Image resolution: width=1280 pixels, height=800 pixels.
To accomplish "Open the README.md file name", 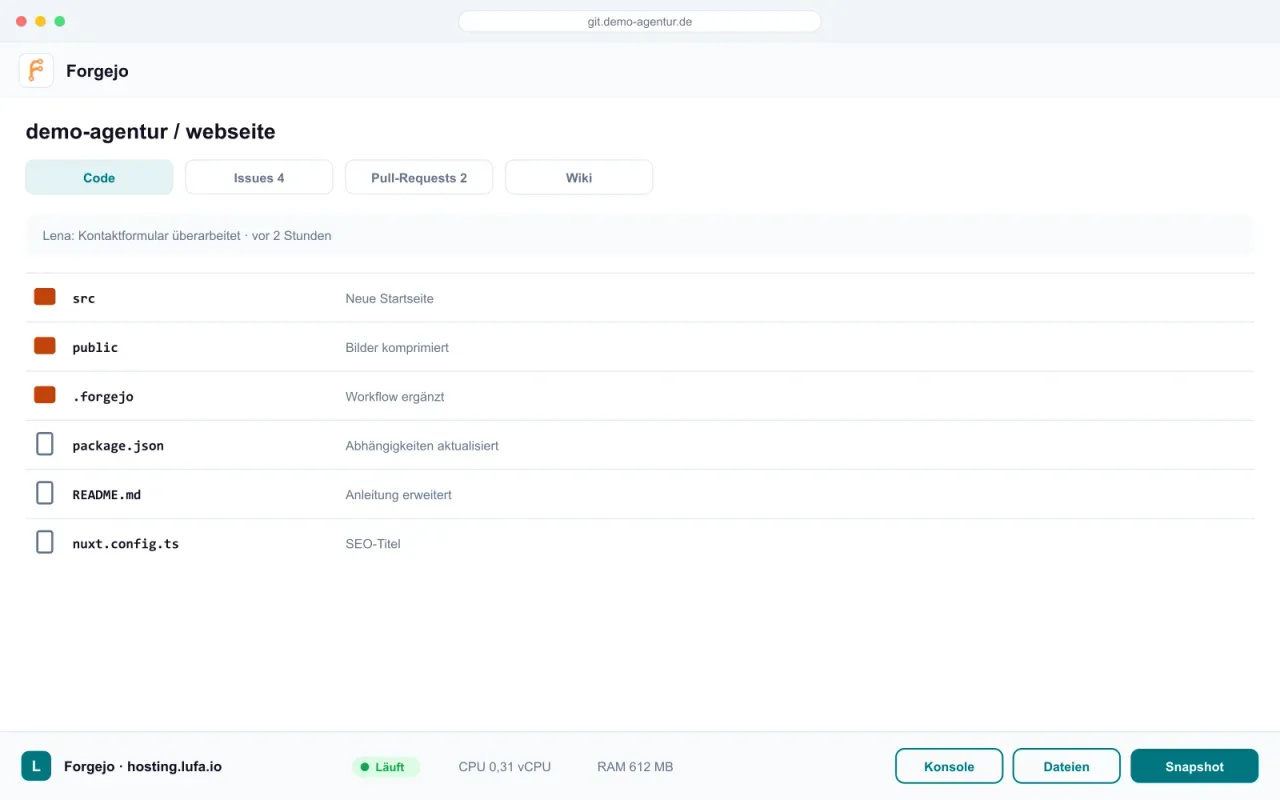I will click(107, 494).
